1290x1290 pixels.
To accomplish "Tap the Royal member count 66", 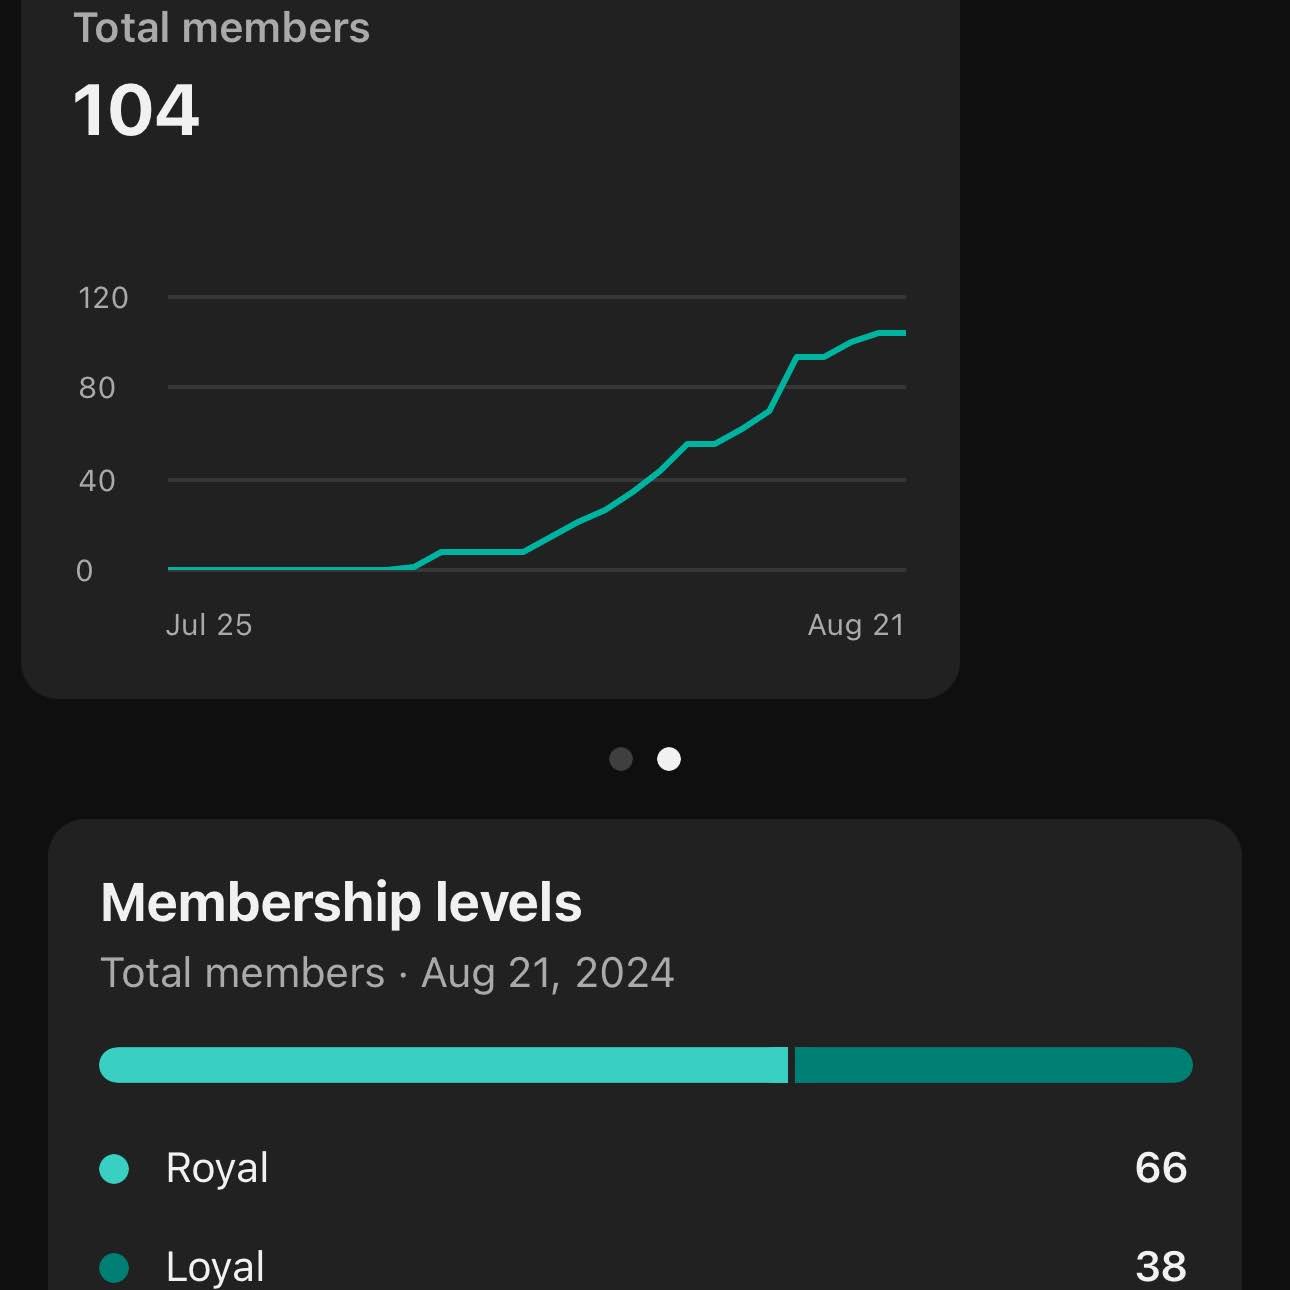I will coord(1161,1168).
